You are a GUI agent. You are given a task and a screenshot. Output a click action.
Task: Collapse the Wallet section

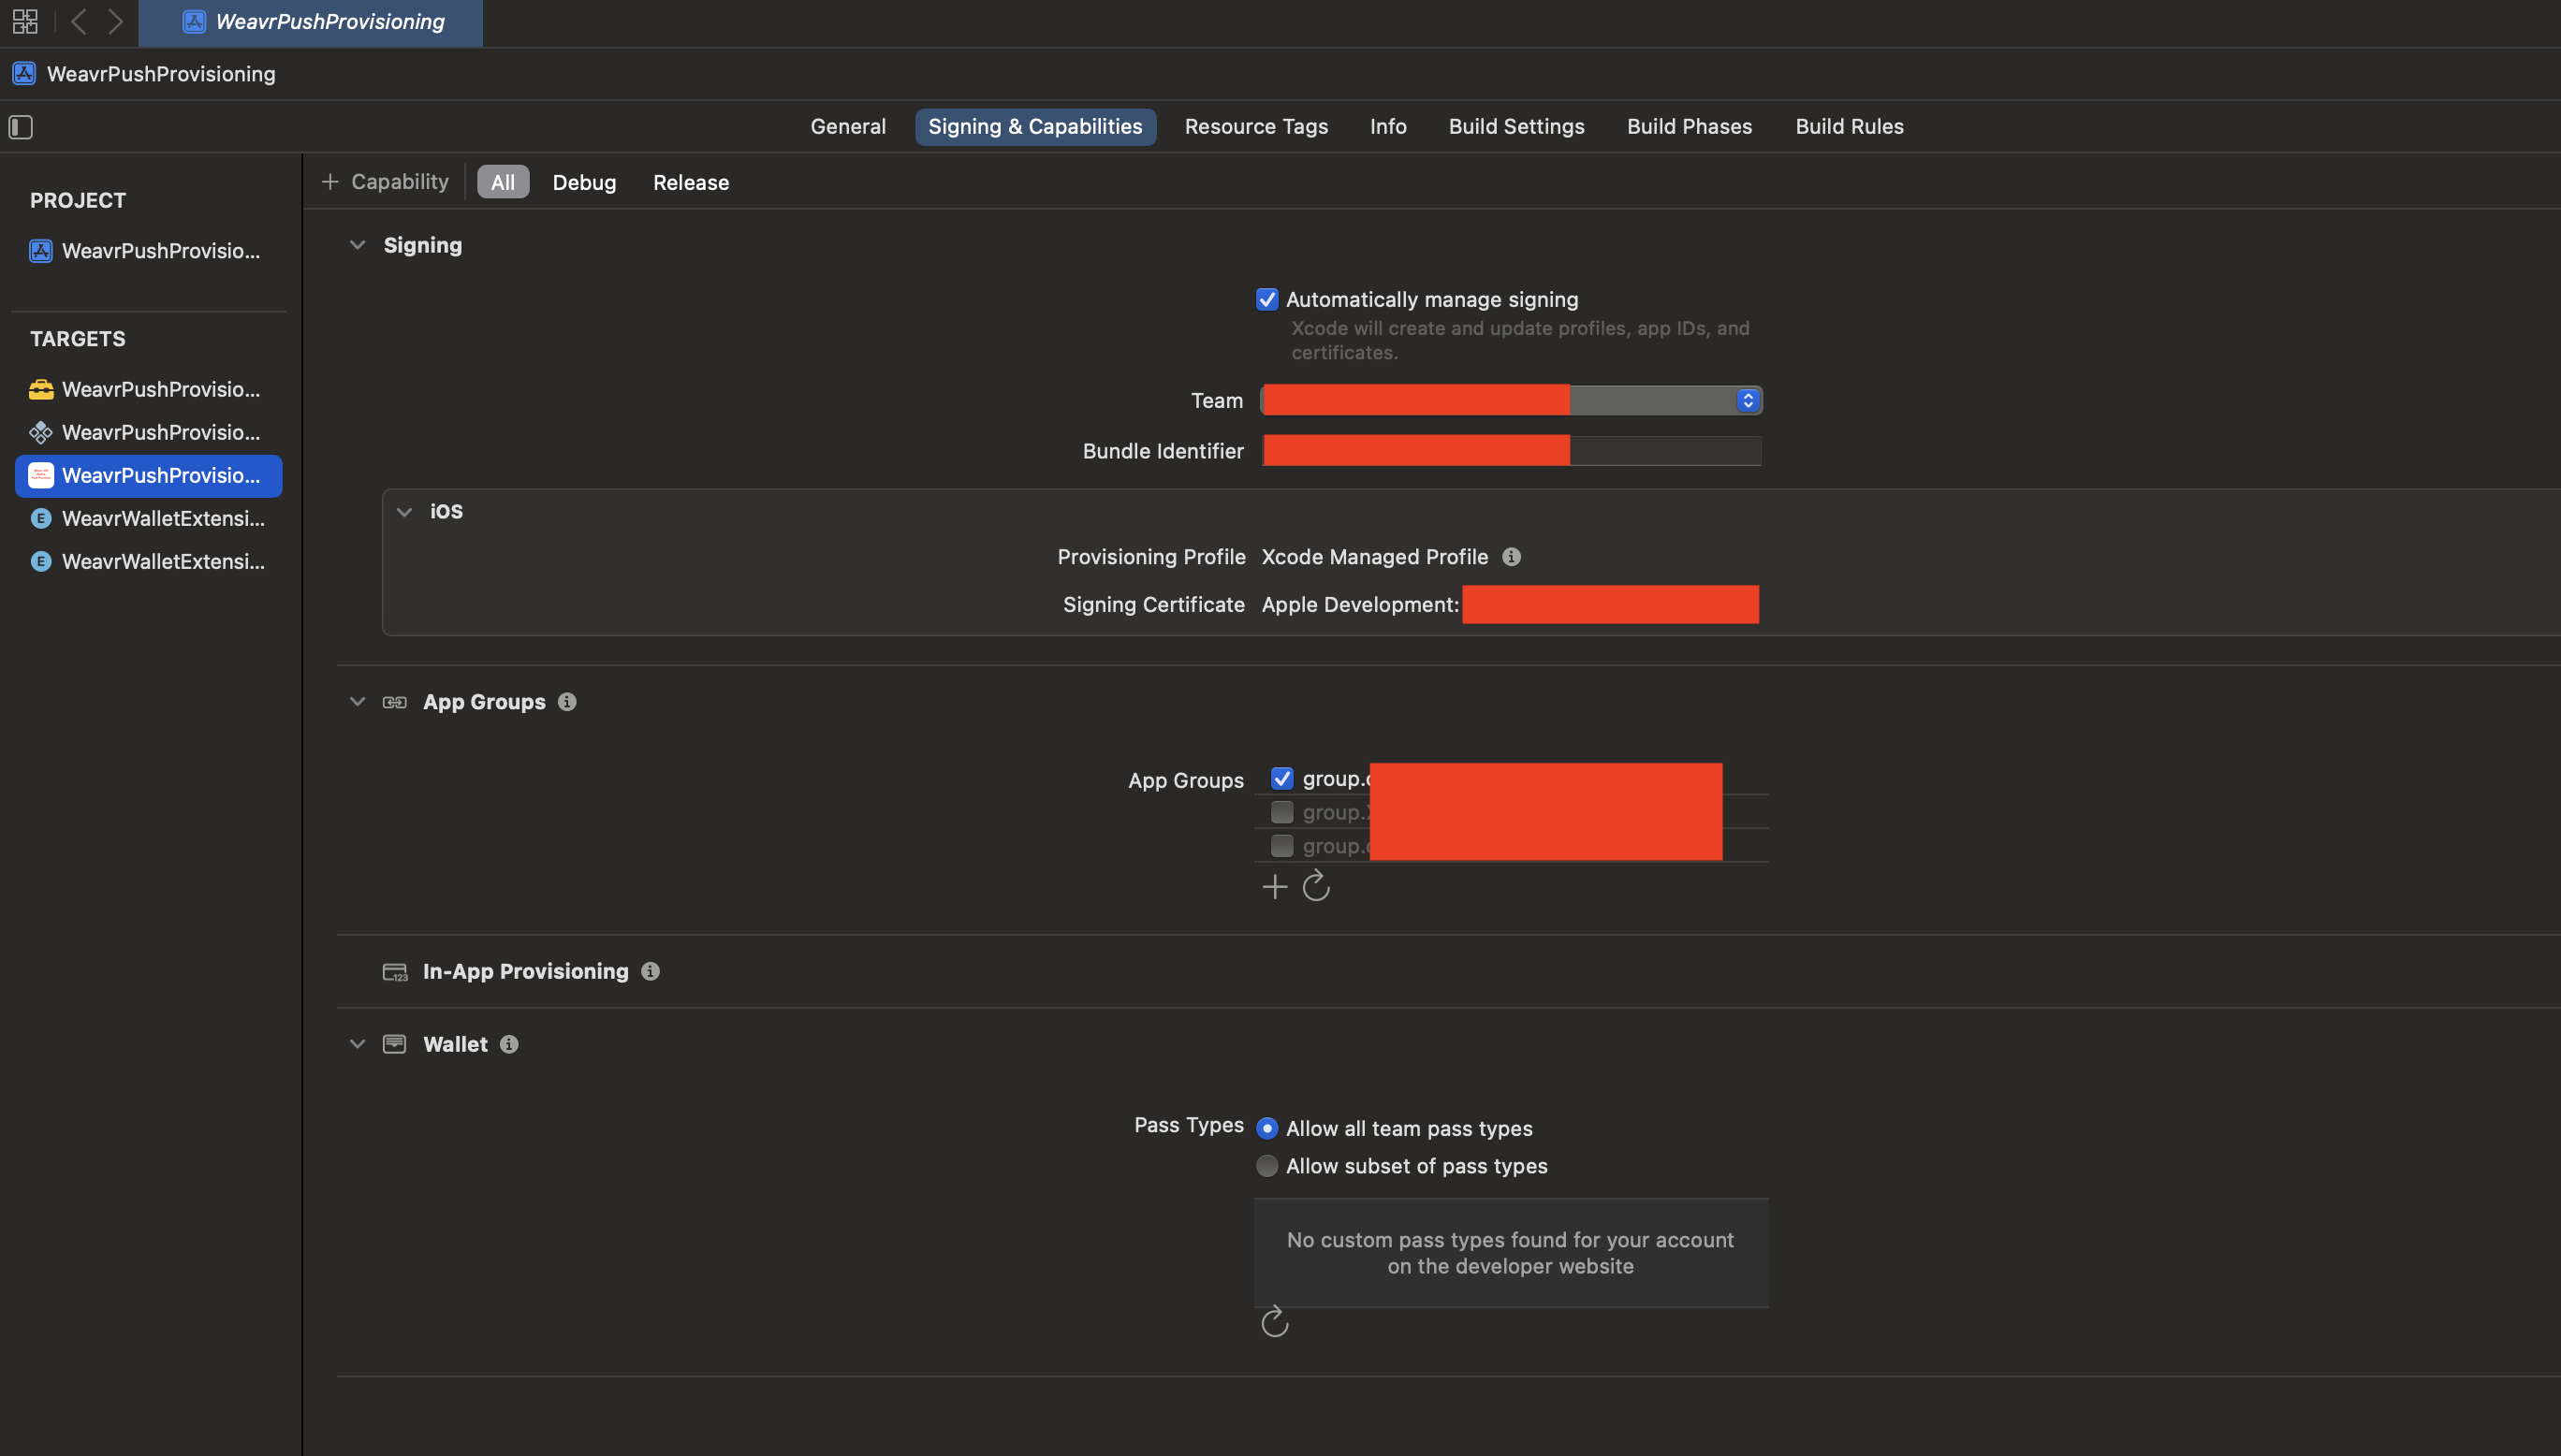tap(357, 1044)
